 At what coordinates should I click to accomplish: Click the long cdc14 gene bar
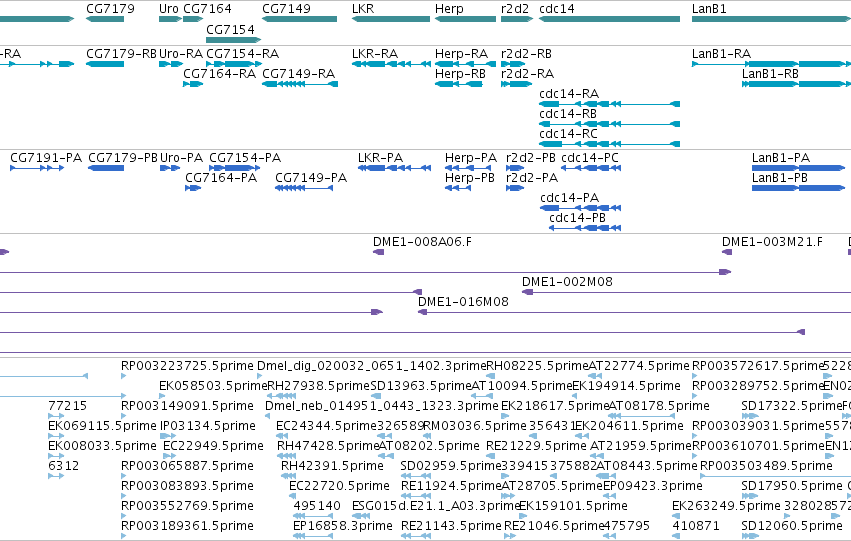[609, 19]
